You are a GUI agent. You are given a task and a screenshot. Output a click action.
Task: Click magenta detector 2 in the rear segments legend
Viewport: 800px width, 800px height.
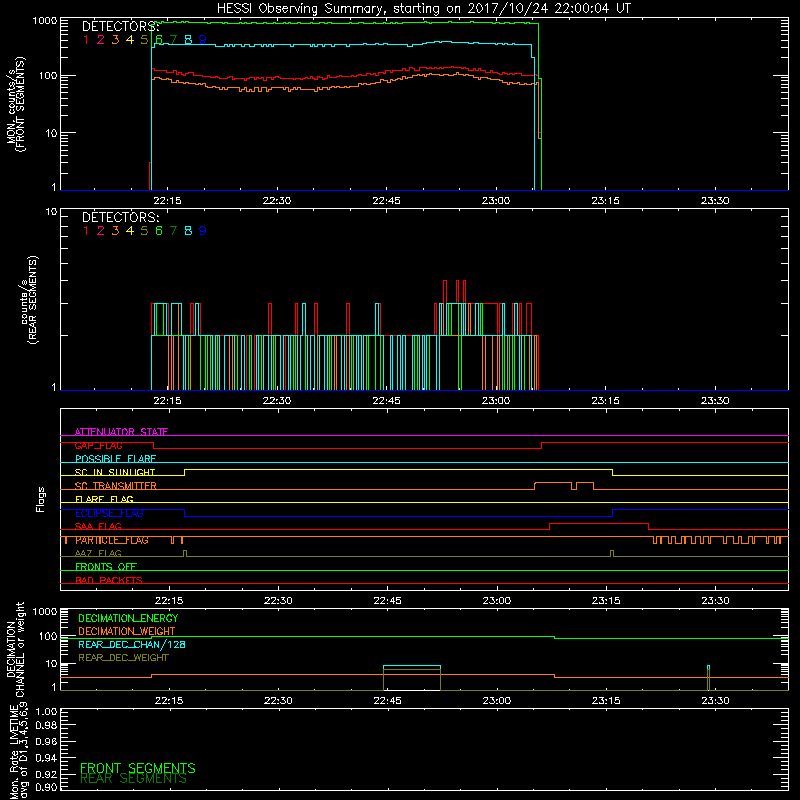click(x=101, y=231)
